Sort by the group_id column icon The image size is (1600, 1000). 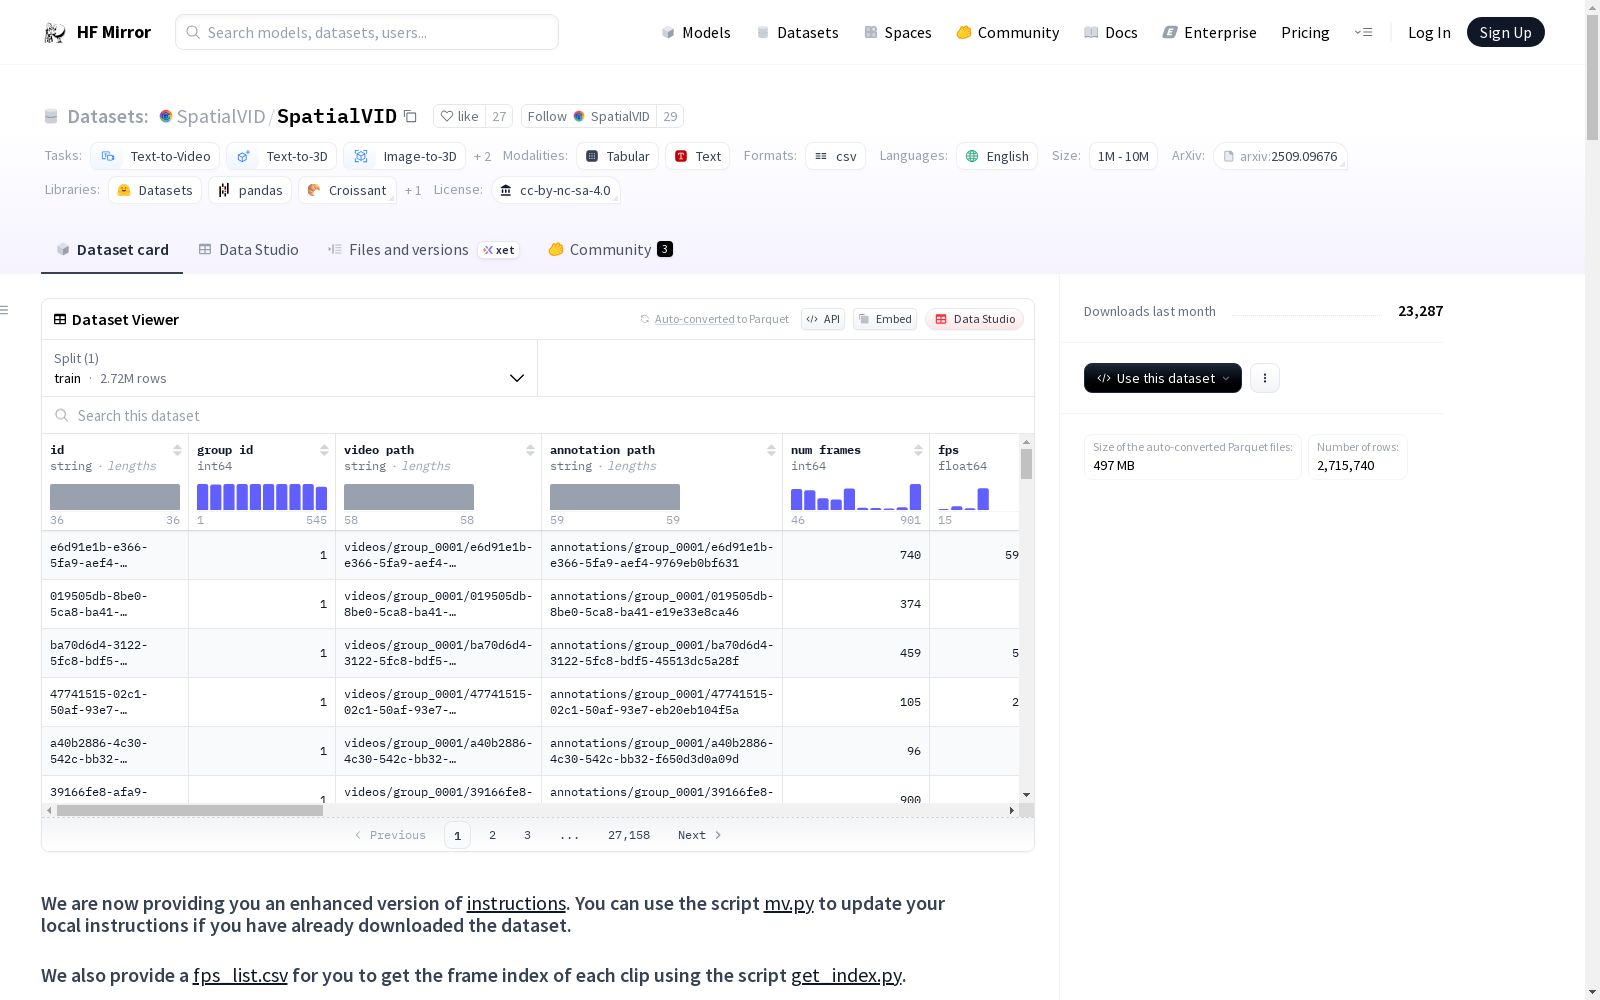click(x=324, y=450)
